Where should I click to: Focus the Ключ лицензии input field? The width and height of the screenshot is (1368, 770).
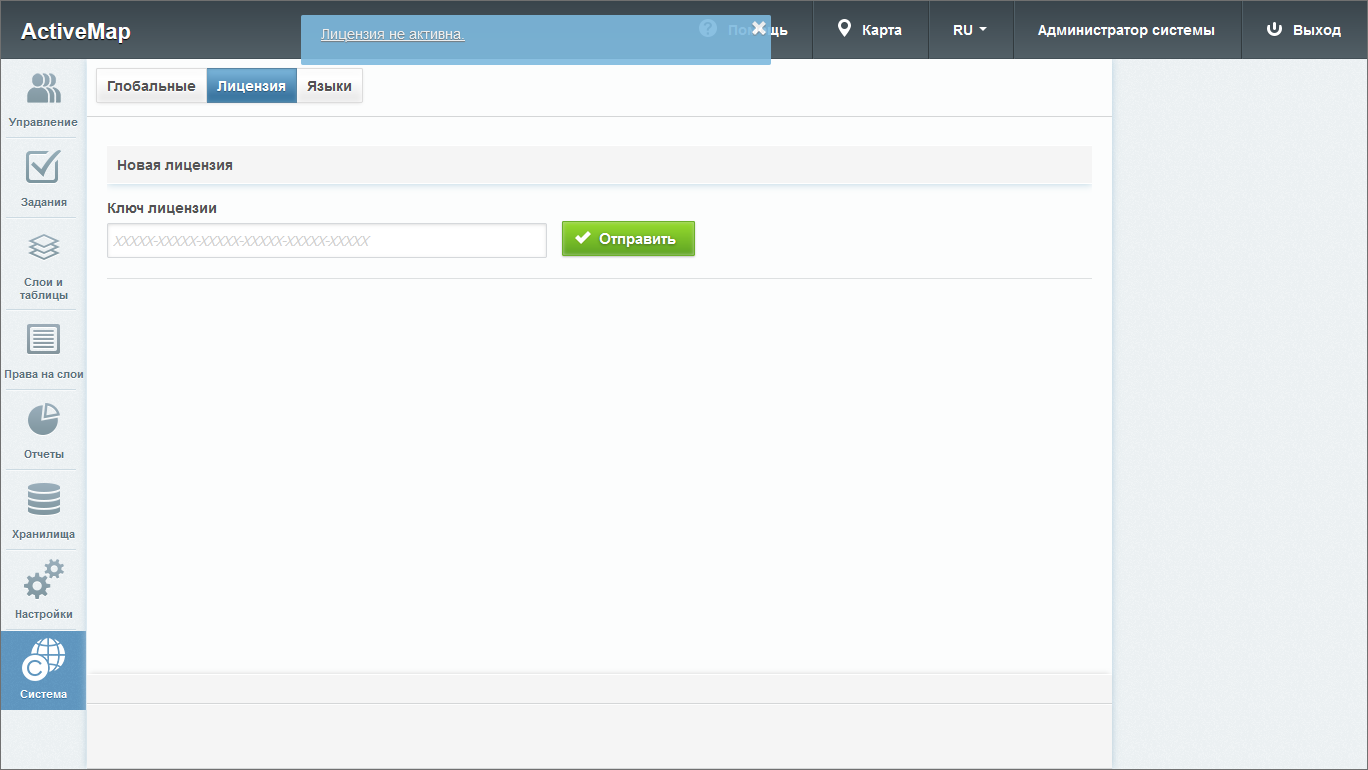click(x=327, y=241)
